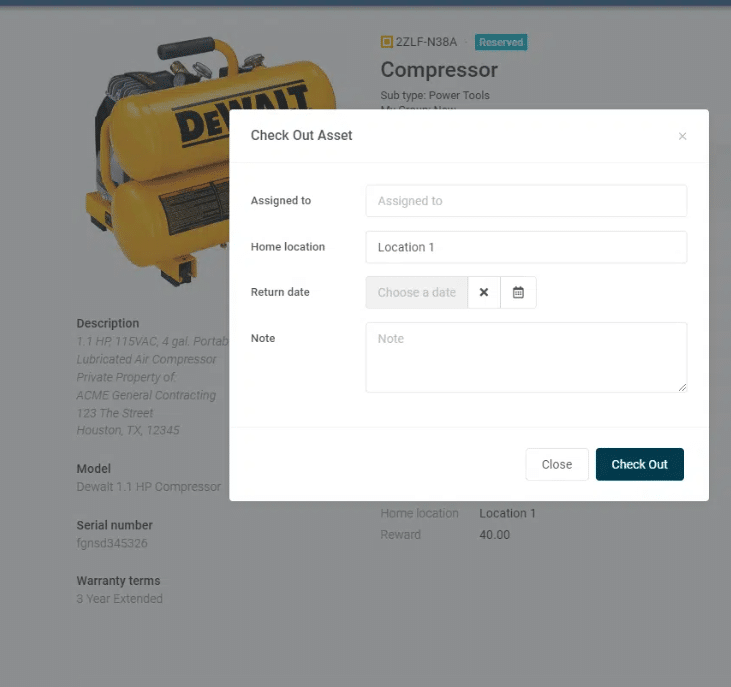Click the Reserved status badge
Viewport: 731px width, 687px height.
501,42
